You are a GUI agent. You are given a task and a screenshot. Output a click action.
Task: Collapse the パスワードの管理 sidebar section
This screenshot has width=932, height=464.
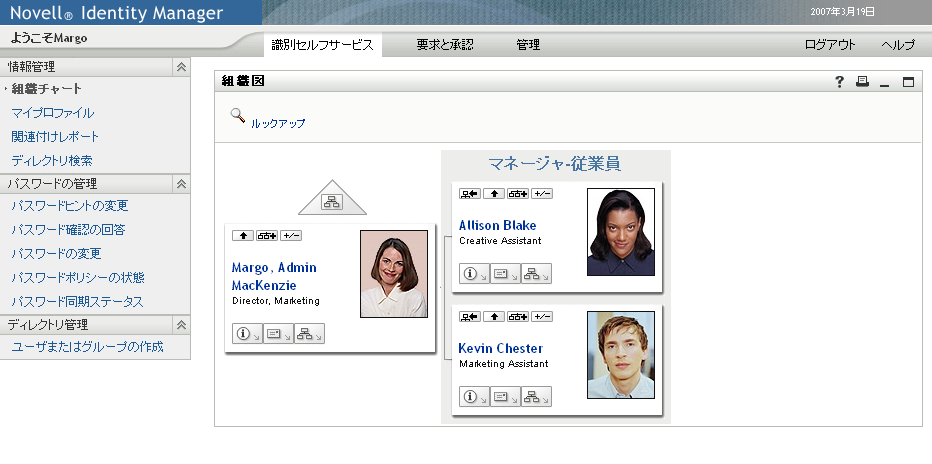(181, 185)
